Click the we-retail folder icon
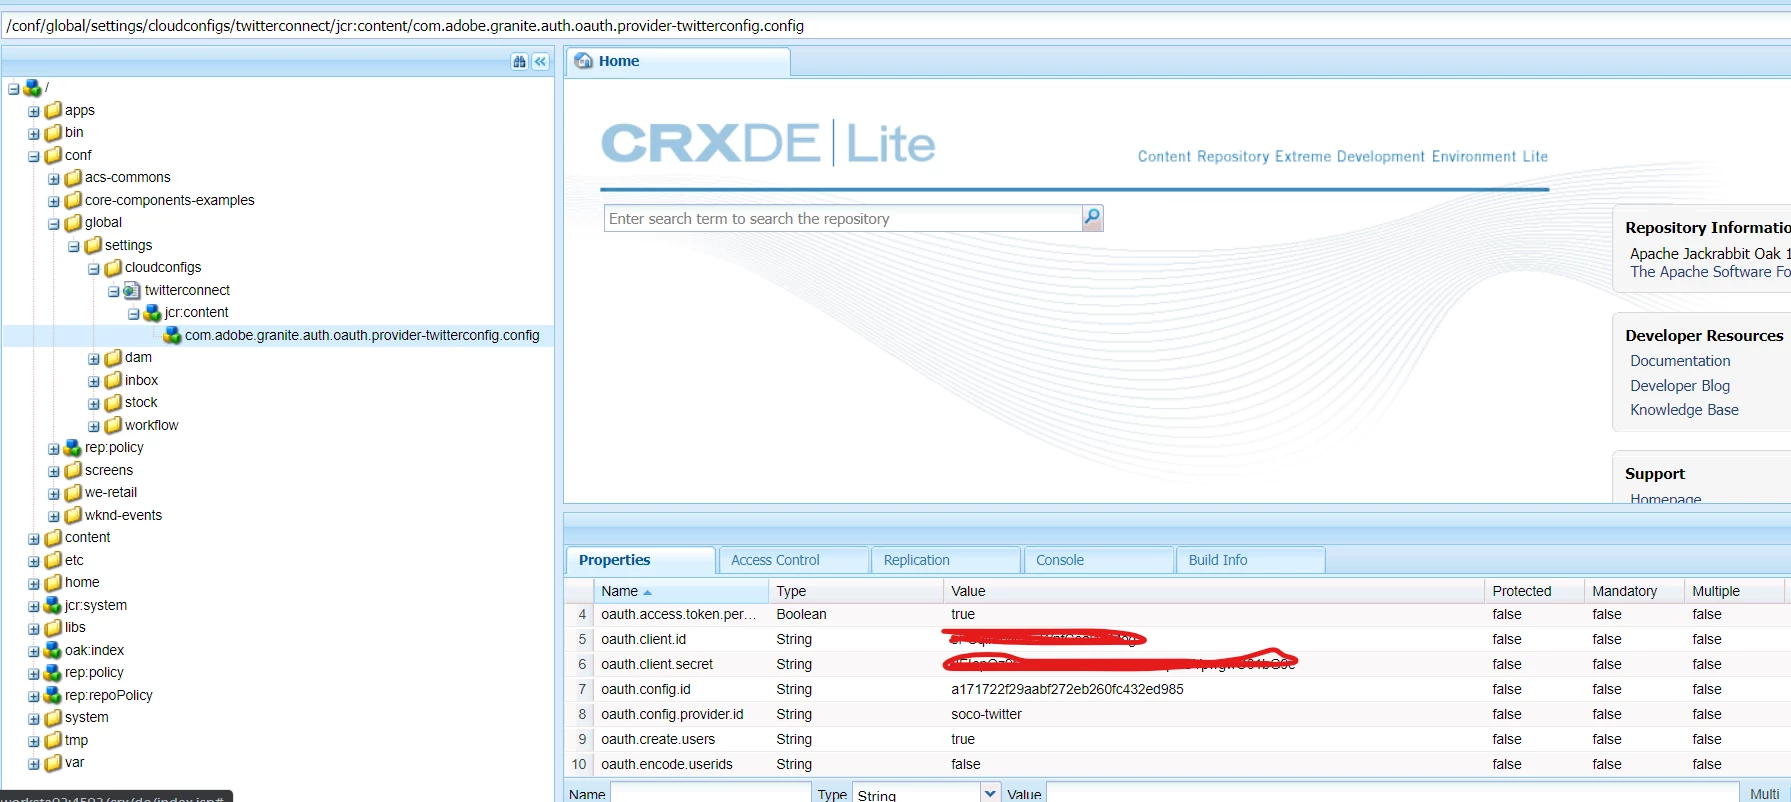The image size is (1791, 802). coord(73,492)
